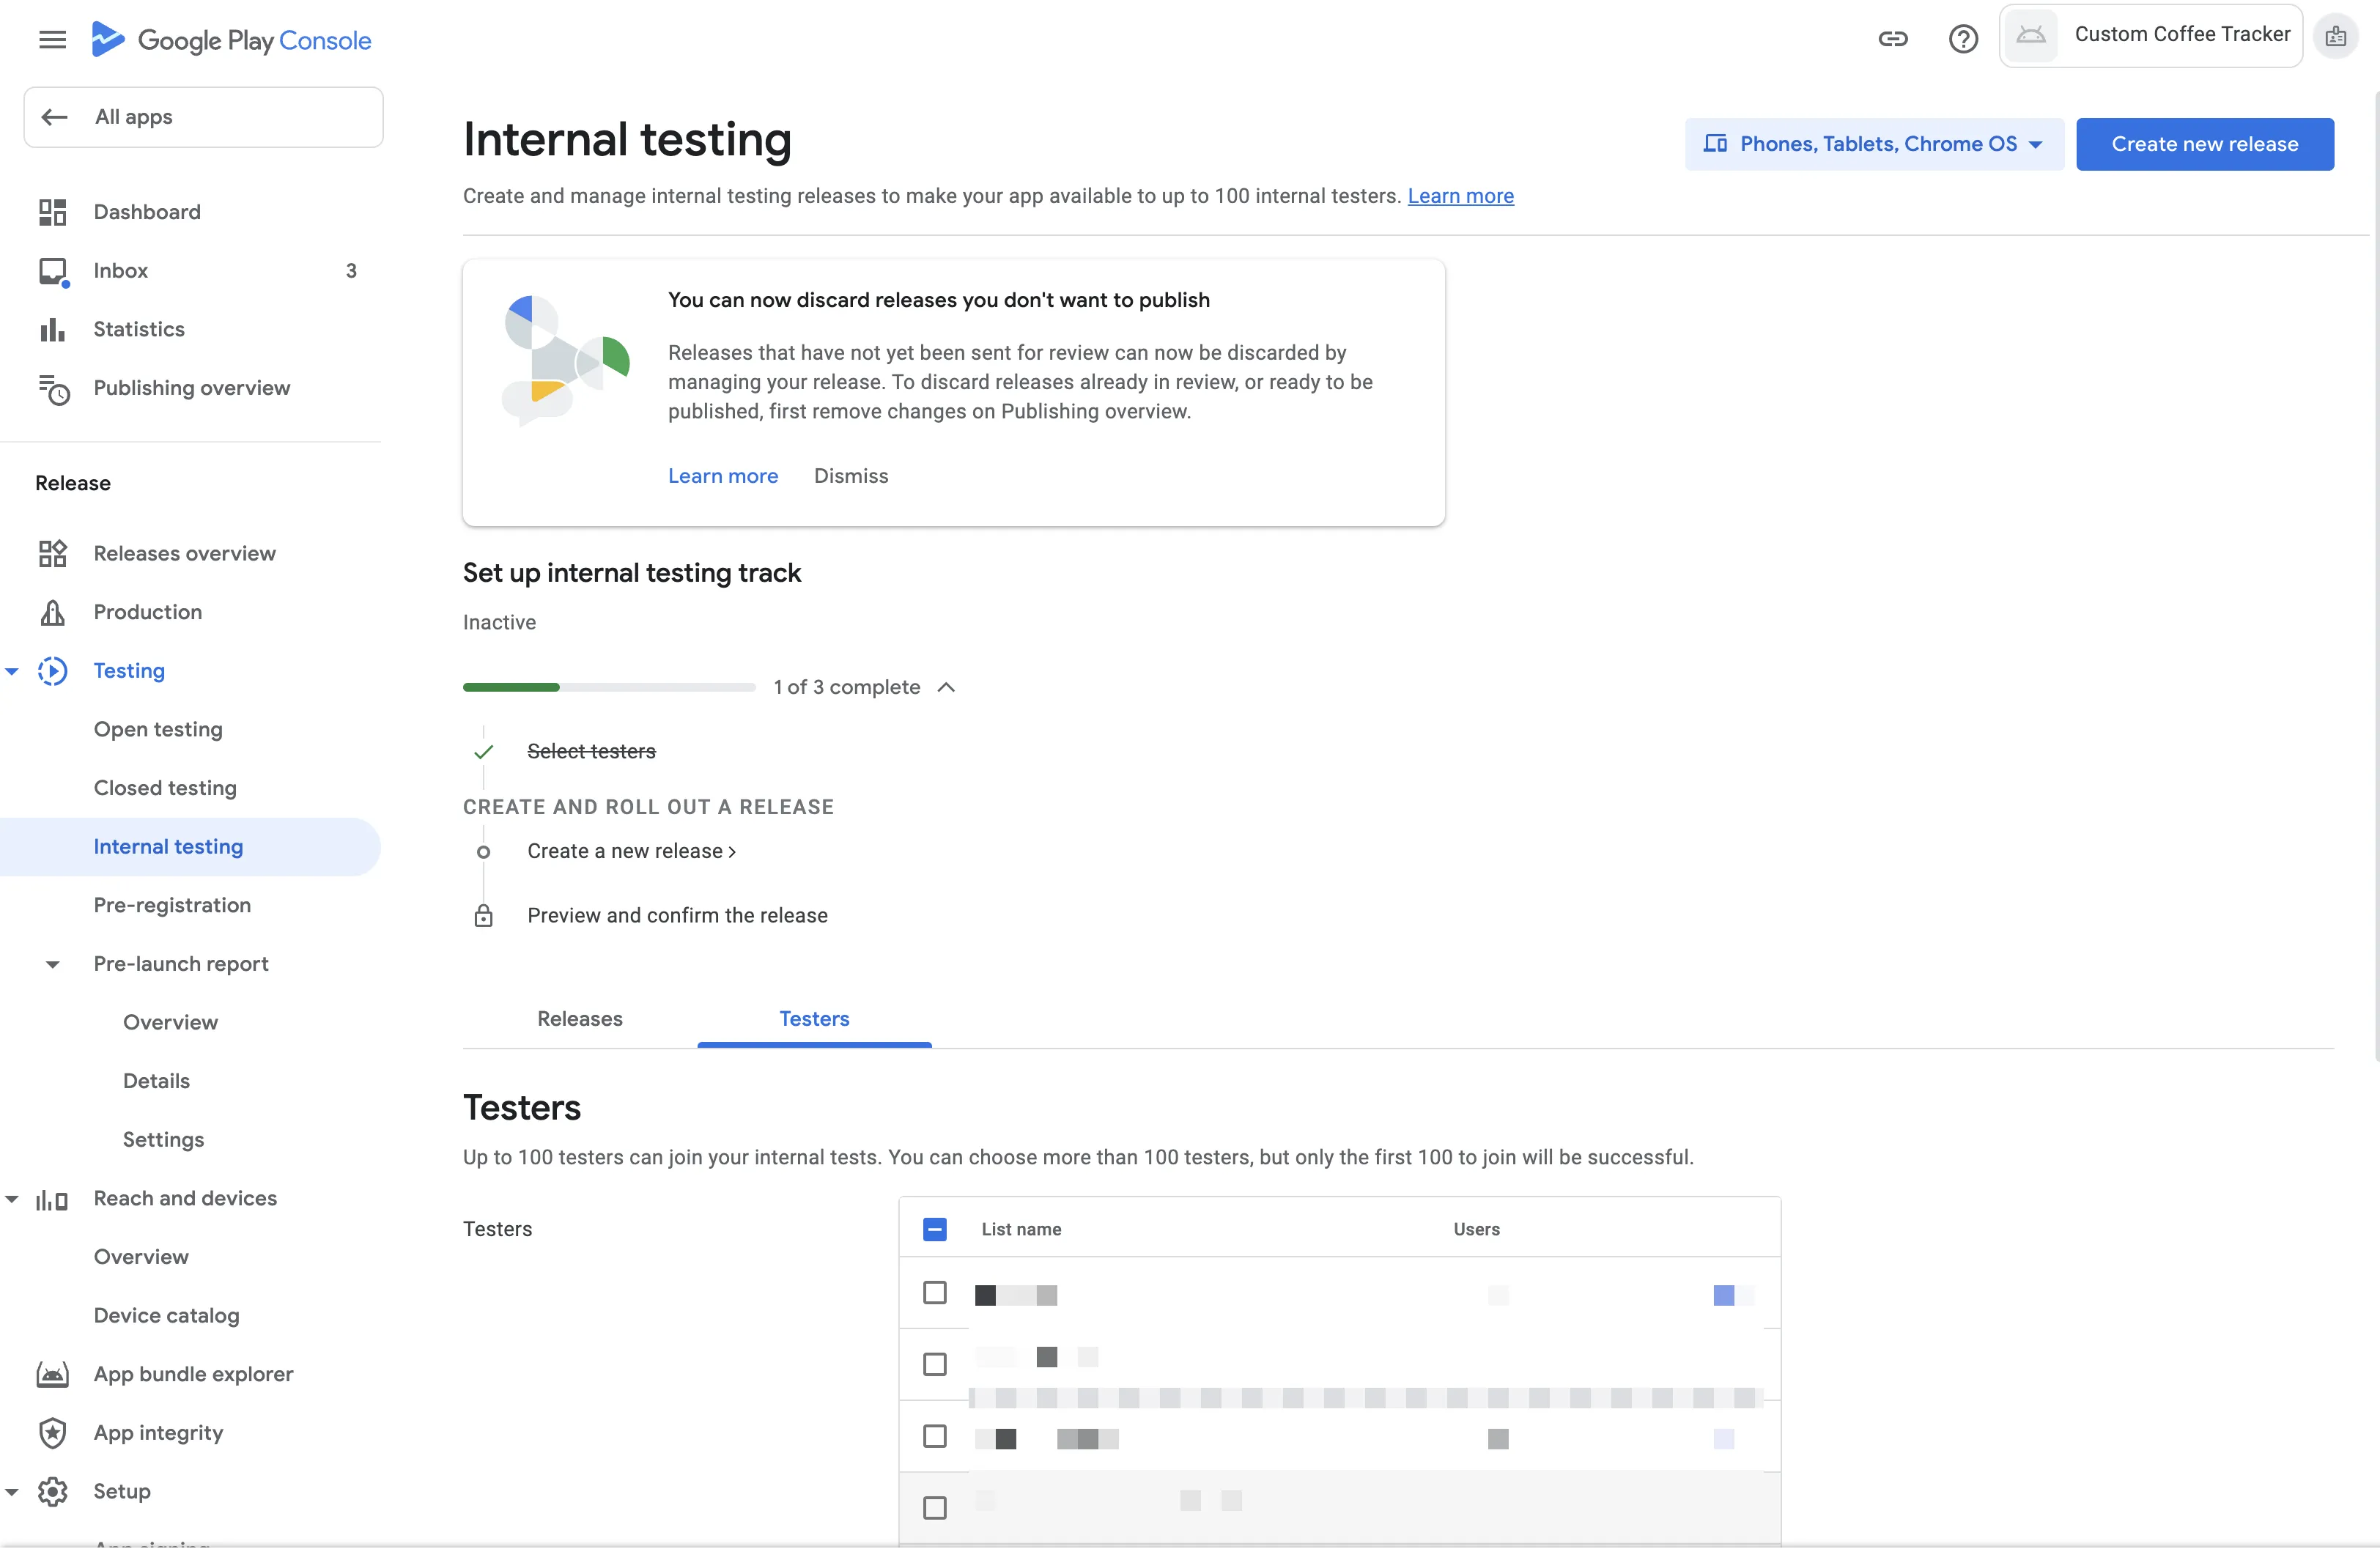
Task: Click the Statistics bar chart icon
Action: coord(52,329)
